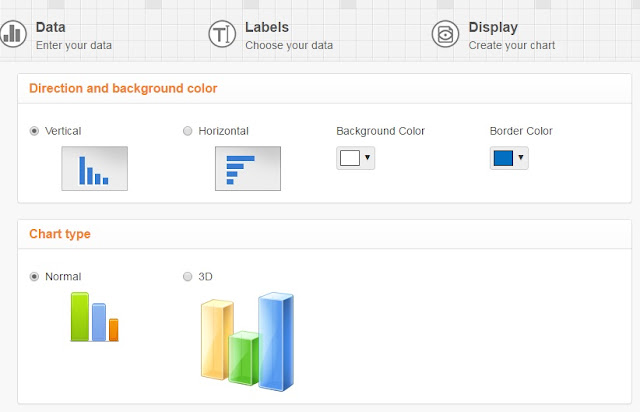Viewport: 640px width, 412px height.
Task: Switch to the Labels step heading
Action: click(x=267, y=27)
